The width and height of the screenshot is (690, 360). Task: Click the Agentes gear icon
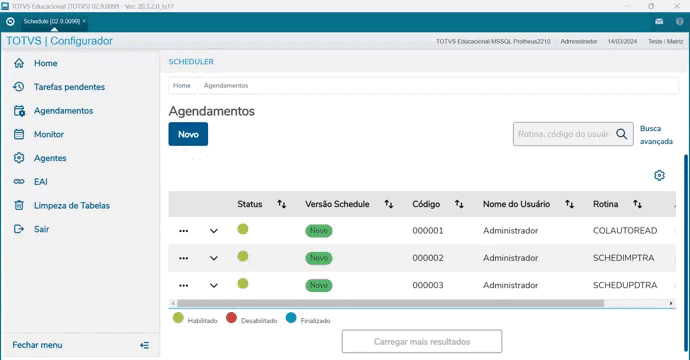coord(19,158)
